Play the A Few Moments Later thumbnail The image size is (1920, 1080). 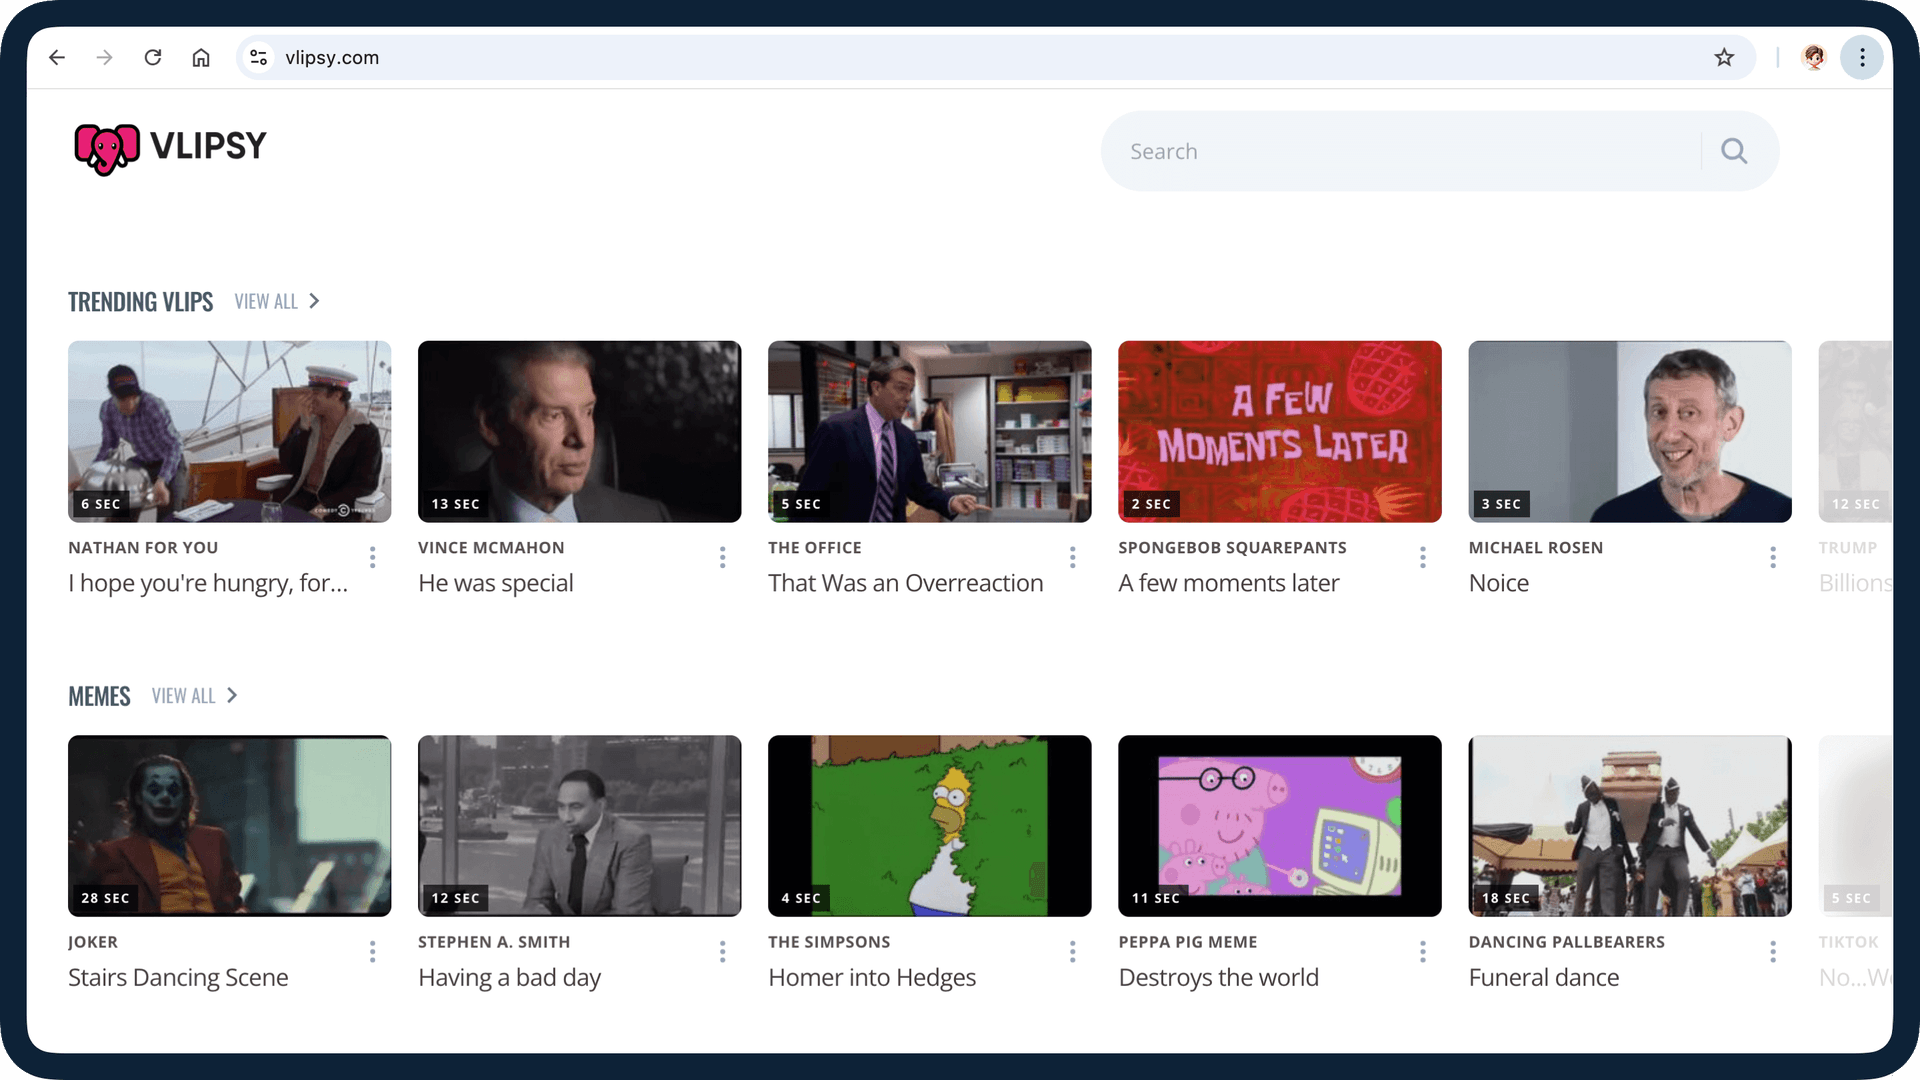[x=1279, y=431]
